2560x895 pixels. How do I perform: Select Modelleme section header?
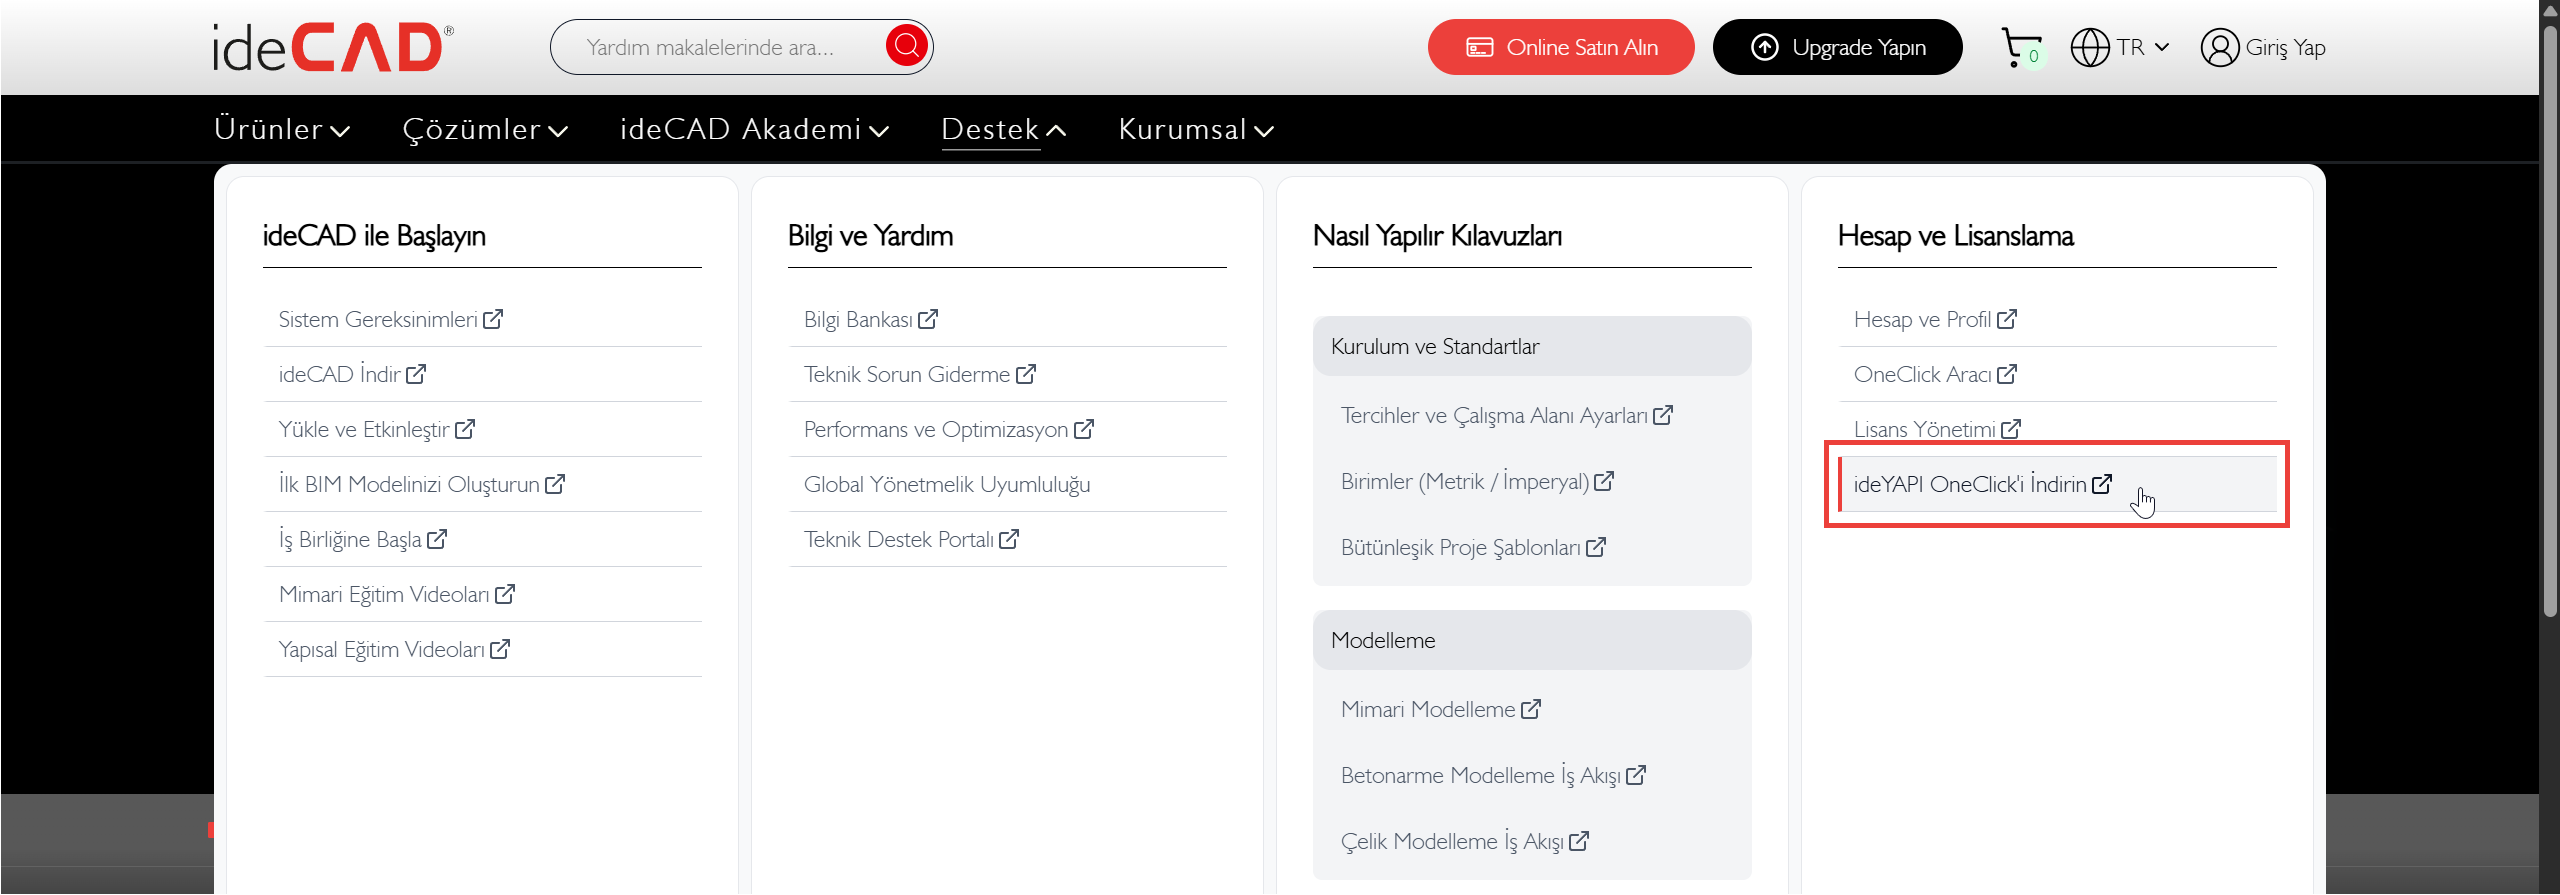[1532, 640]
